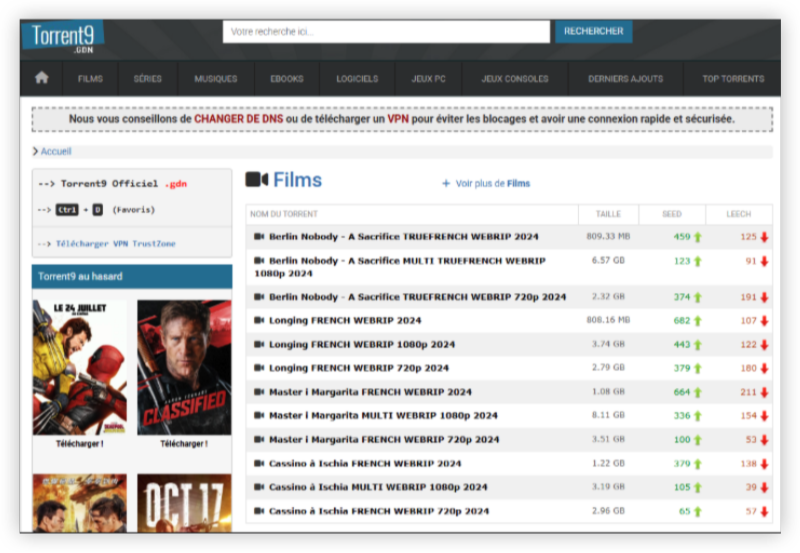Viewport: 800px width, 553px height.
Task: Click the LEECH column header
Action: pyautogui.click(x=738, y=214)
